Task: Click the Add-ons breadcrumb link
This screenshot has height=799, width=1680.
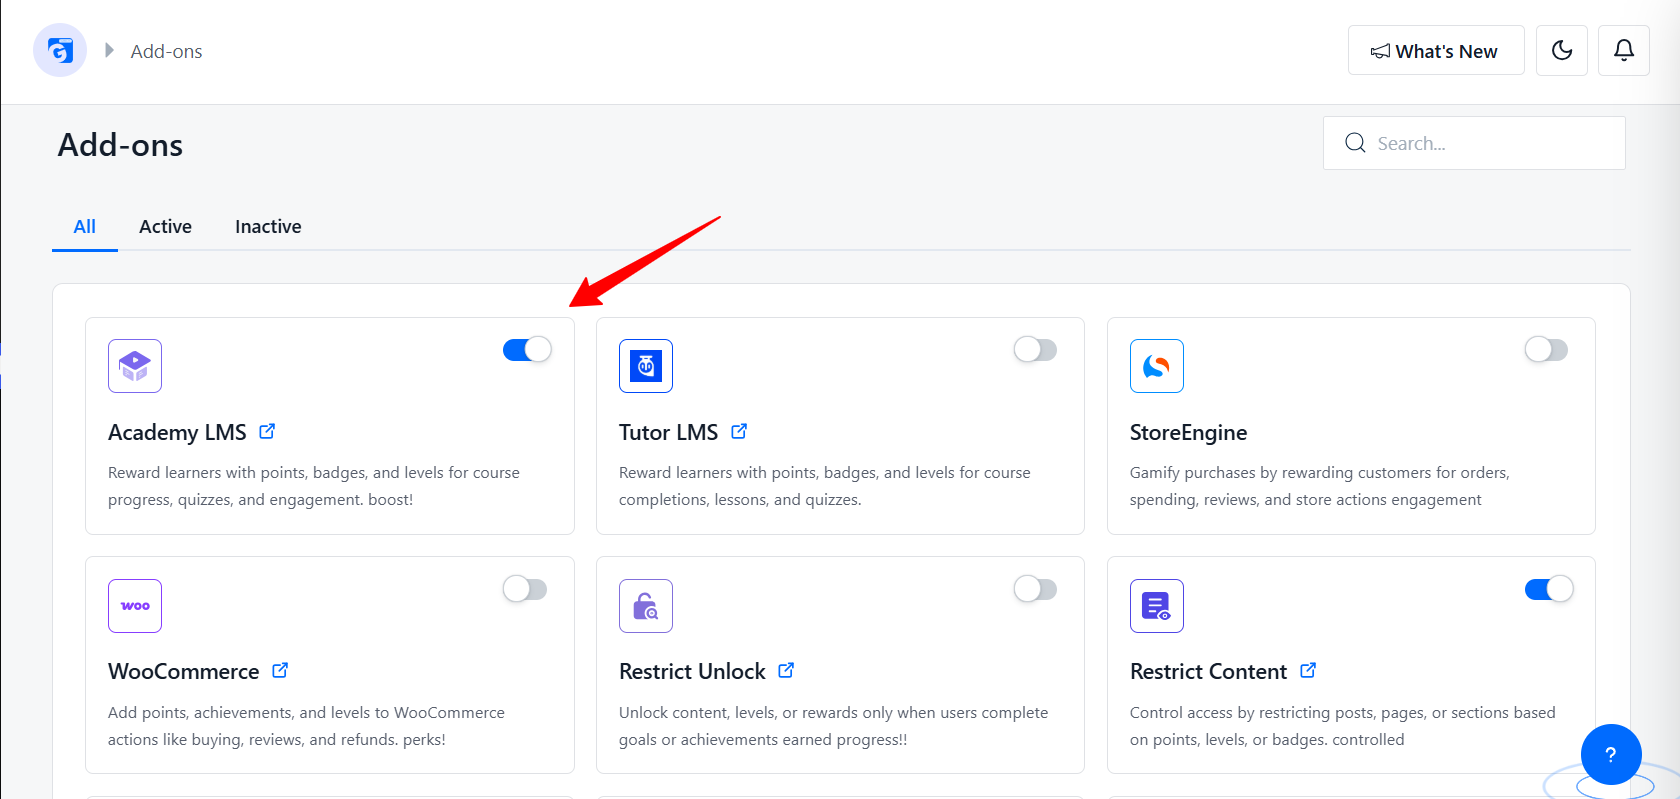Action: tap(166, 51)
